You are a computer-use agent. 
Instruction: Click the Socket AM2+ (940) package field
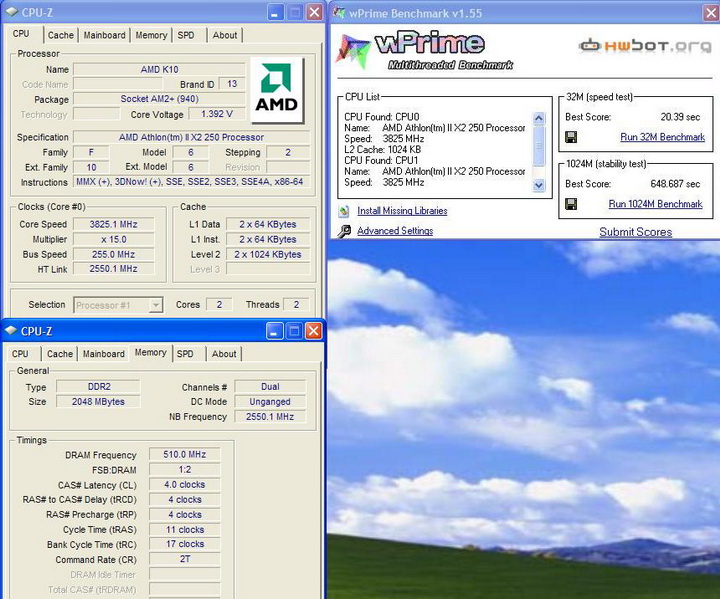[159, 99]
